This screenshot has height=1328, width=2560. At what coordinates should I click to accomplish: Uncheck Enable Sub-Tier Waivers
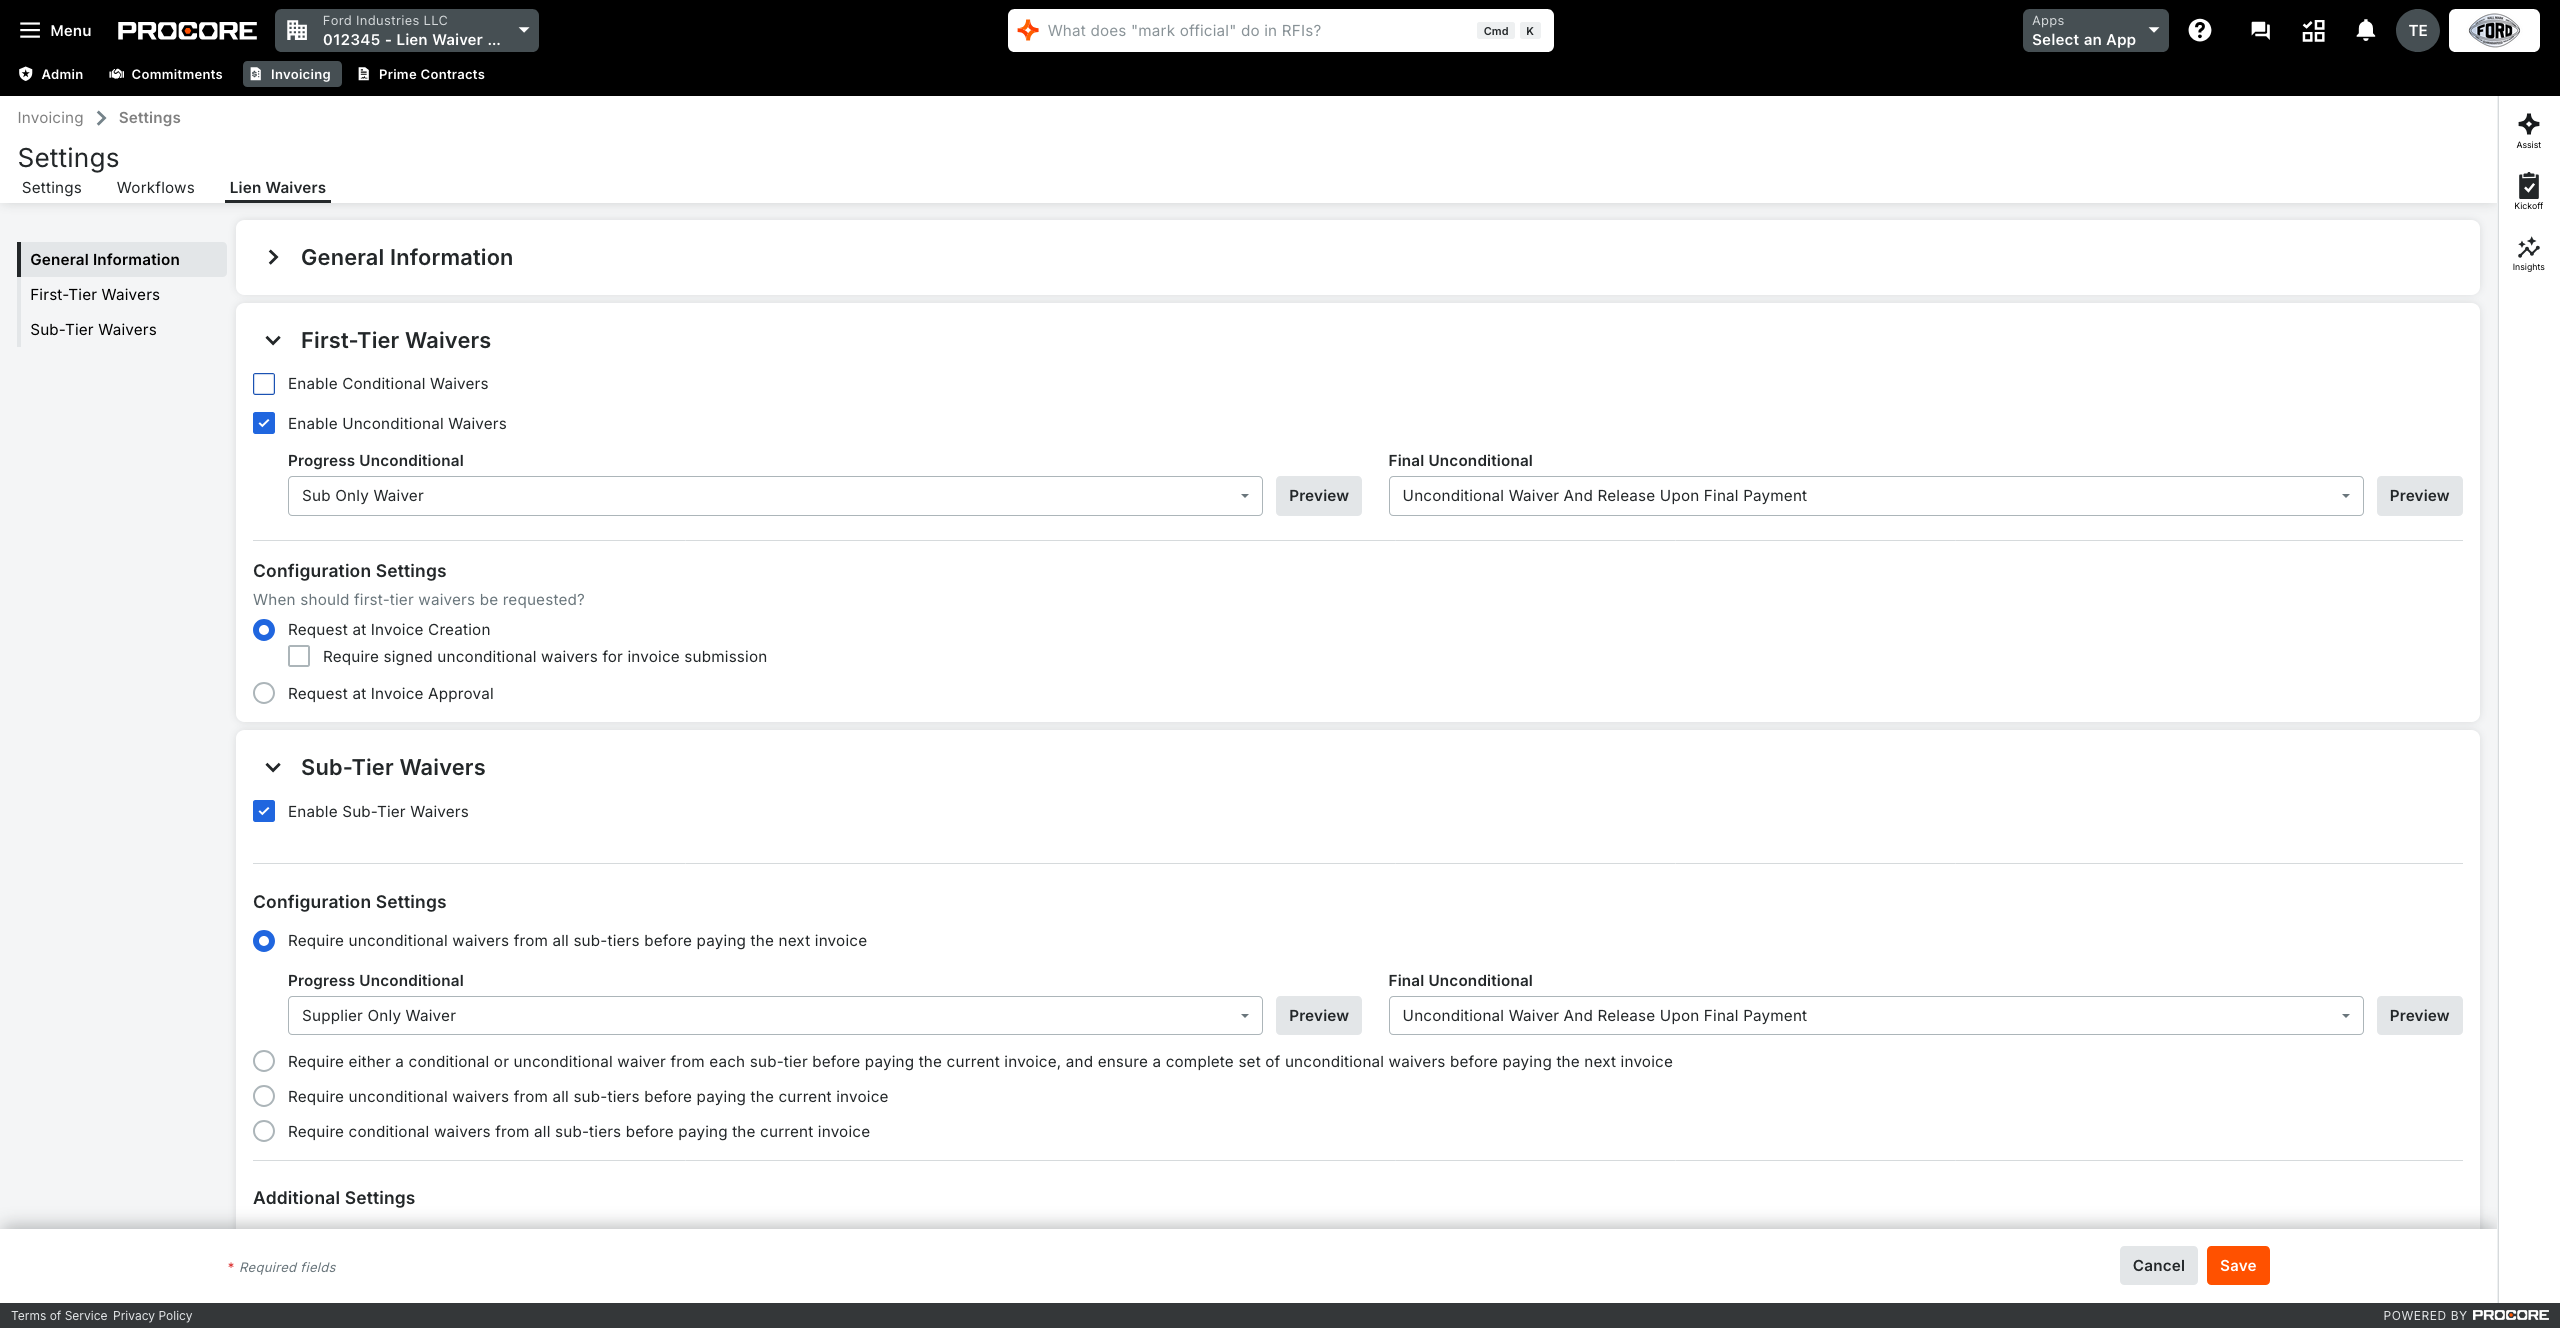[264, 811]
